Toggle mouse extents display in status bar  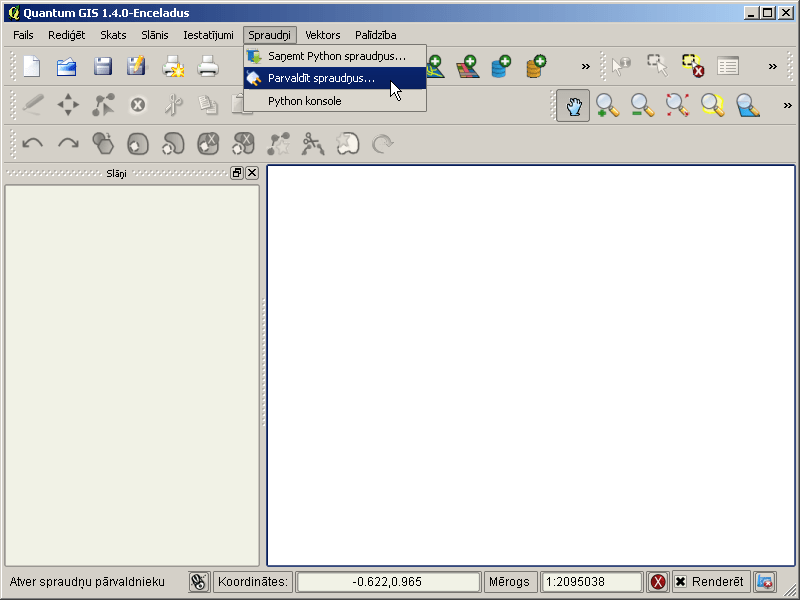(x=199, y=582)
